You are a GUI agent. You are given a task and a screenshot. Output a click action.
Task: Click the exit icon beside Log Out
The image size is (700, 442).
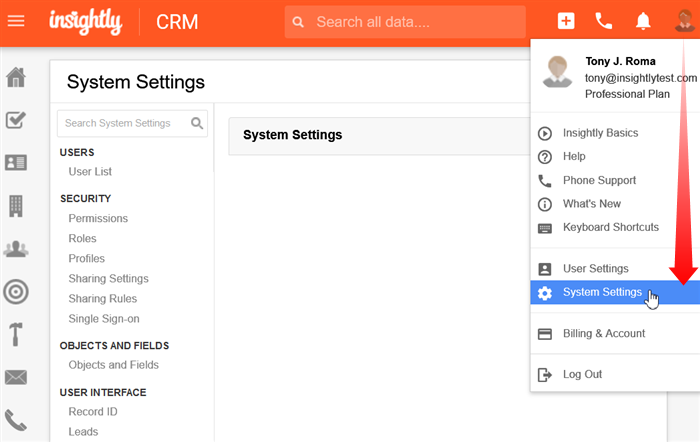(545, 375)
